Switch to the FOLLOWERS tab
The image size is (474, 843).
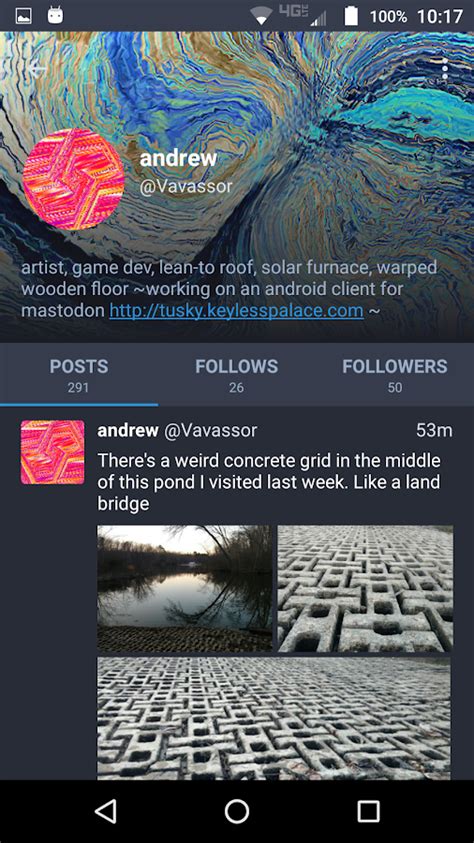pos(394,375)
